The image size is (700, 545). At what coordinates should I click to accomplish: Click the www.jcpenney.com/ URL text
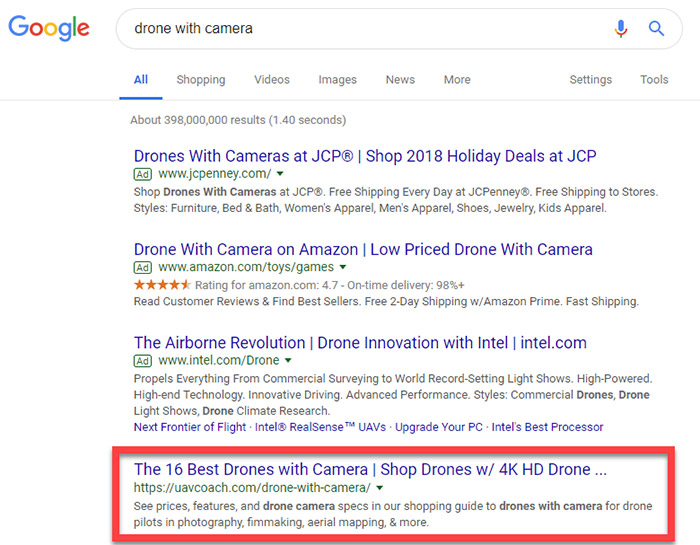point(215,174)
